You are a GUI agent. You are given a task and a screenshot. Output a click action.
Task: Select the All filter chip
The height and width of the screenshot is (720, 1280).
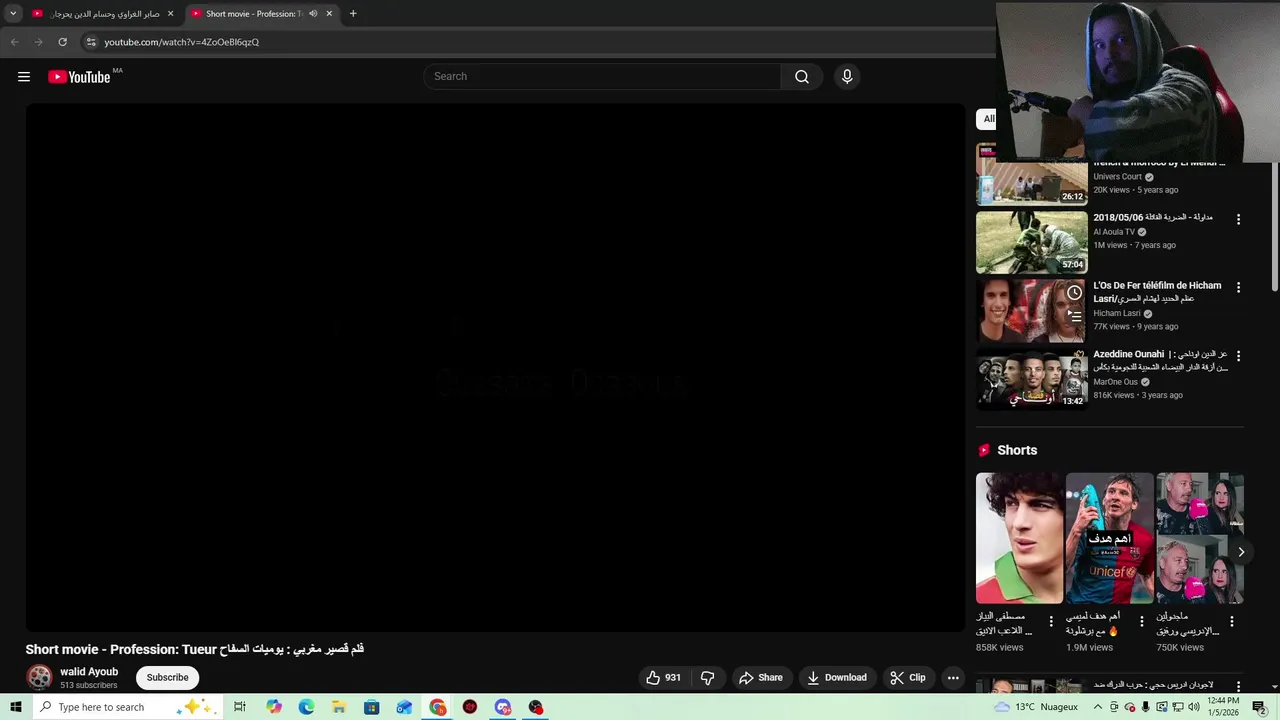click(987, 119)
